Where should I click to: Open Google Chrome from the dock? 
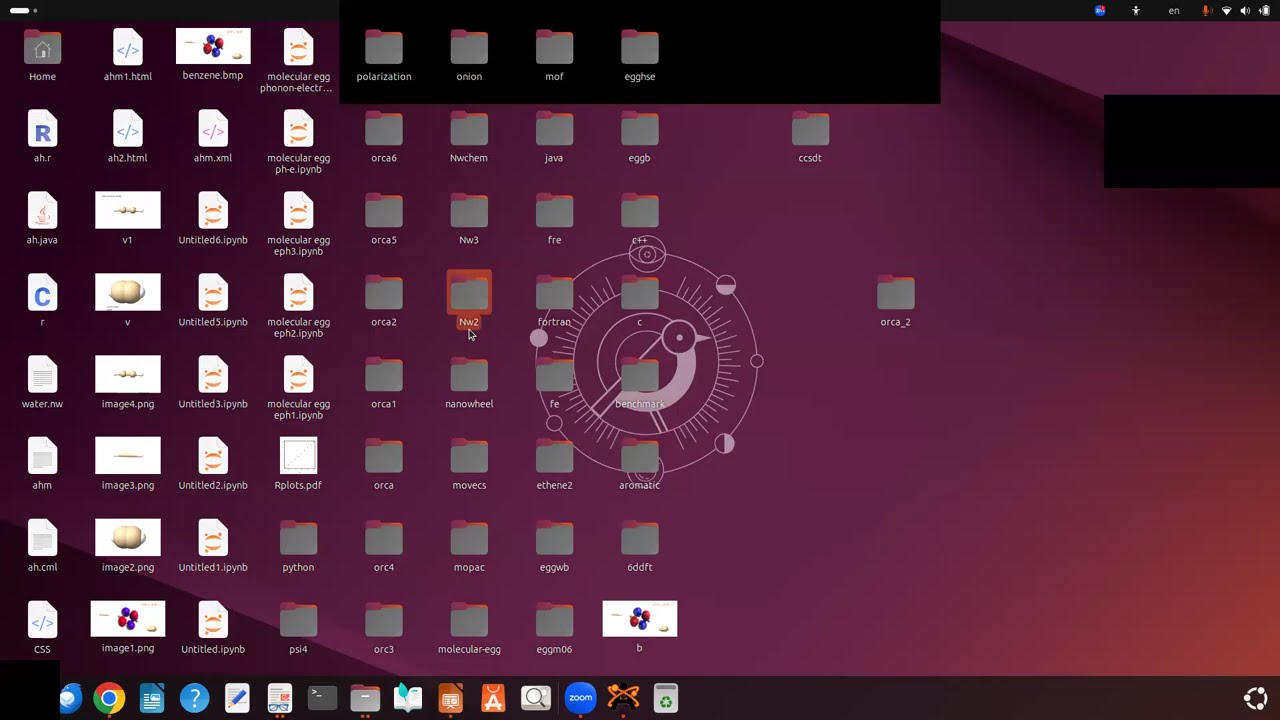[109, 698]
